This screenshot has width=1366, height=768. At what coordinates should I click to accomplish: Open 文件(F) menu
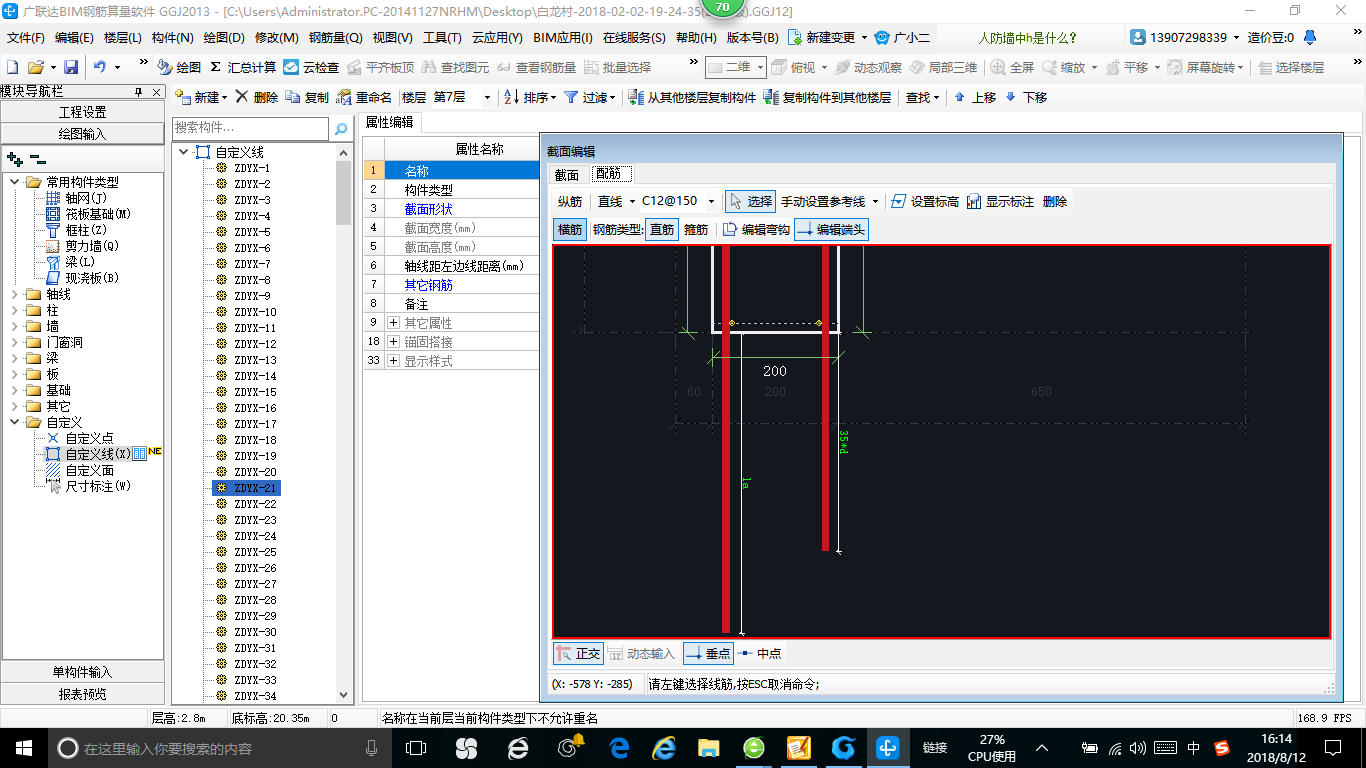[26, 37]
